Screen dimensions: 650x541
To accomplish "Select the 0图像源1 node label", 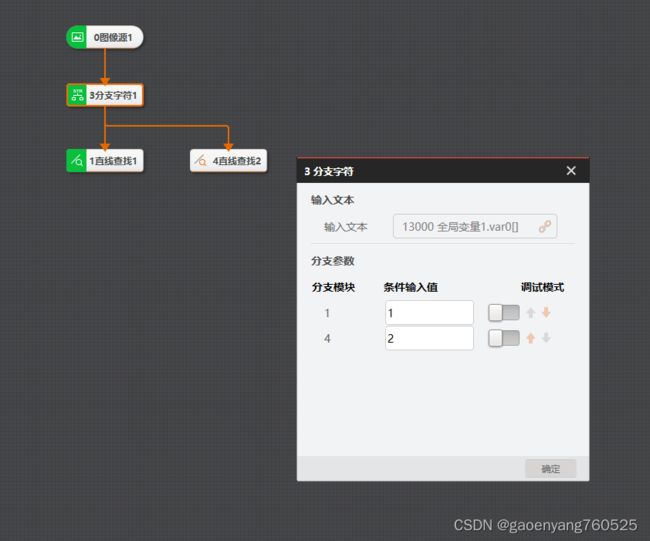I will coord(113,37).
